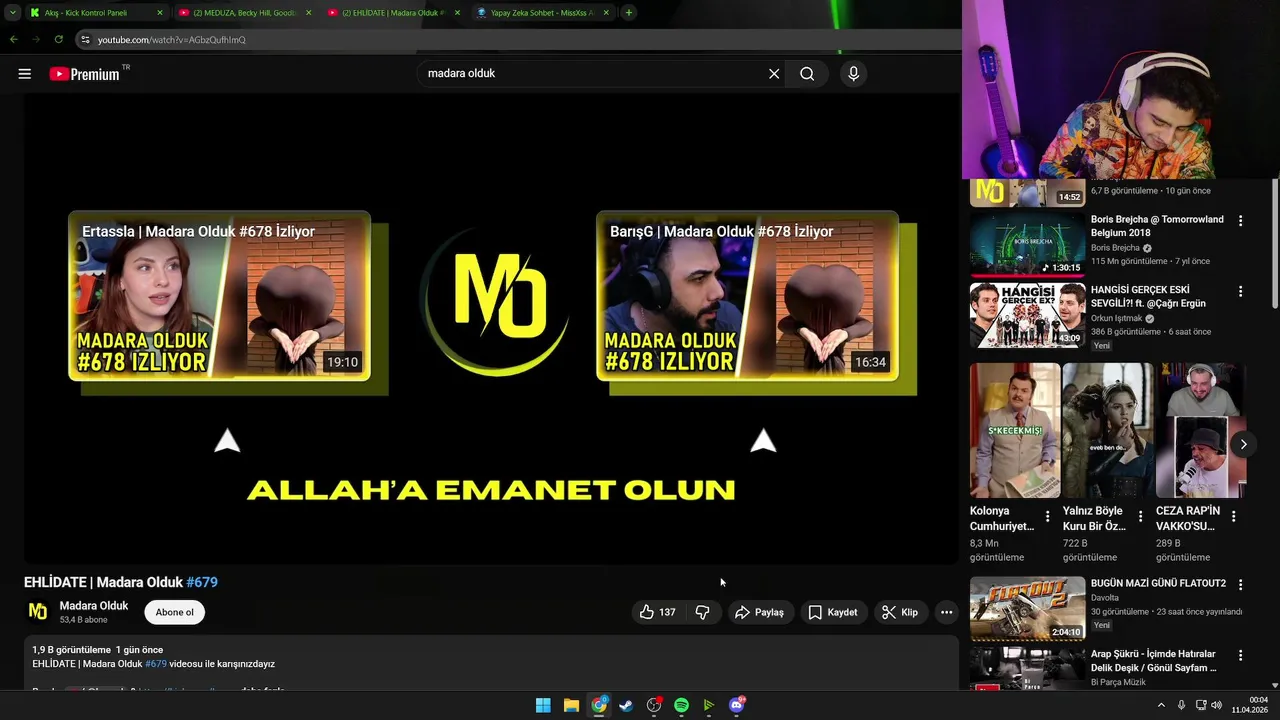Play the Kolonya Cumhuriyeti short thumbnail

(x=1015, y=430)
